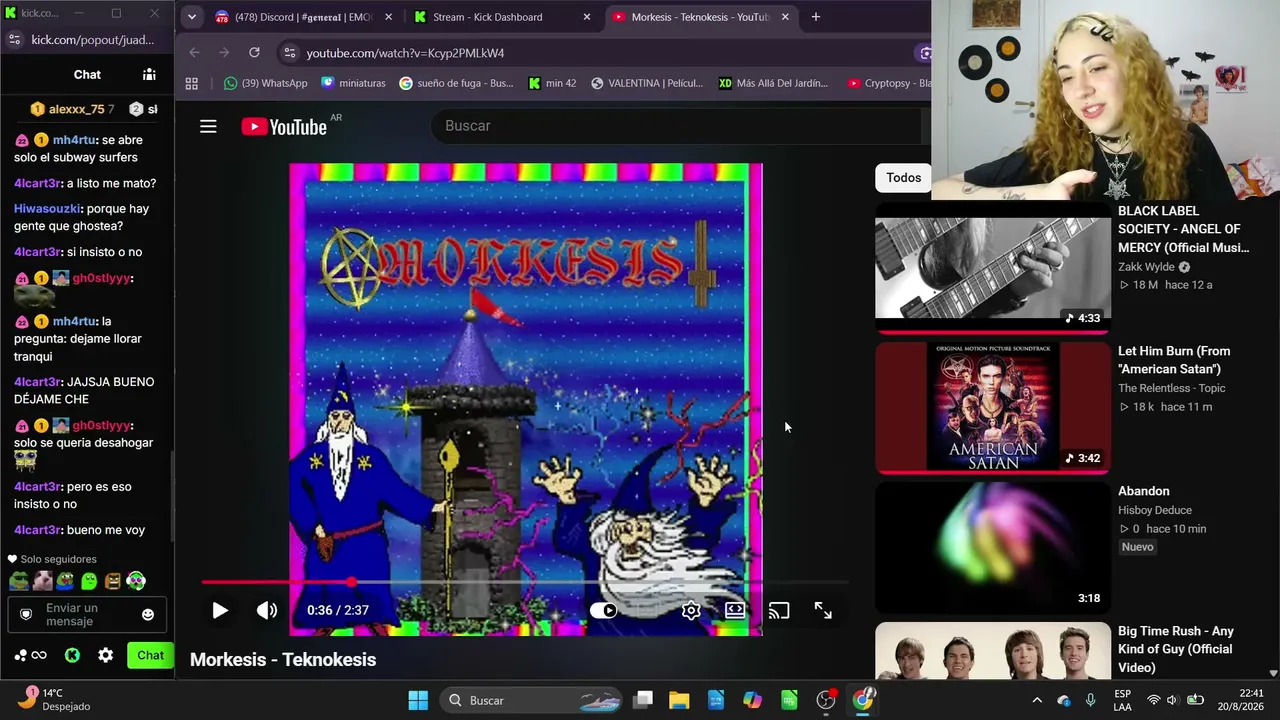The height and width of the screenshot is (720, 1280).
Task: Switch to theater mode in player
Action: pos(735,610)
